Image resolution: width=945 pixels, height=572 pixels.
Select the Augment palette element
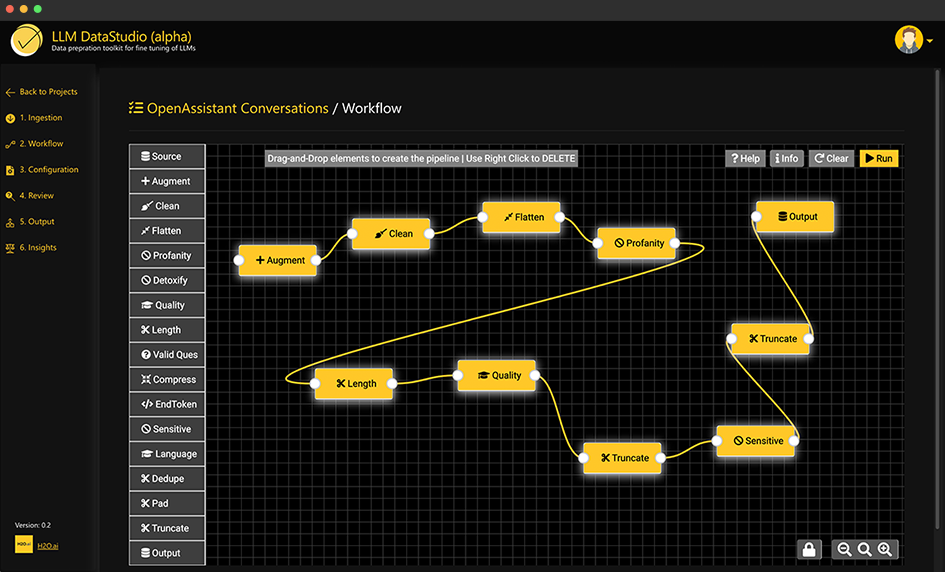point(167,181)
